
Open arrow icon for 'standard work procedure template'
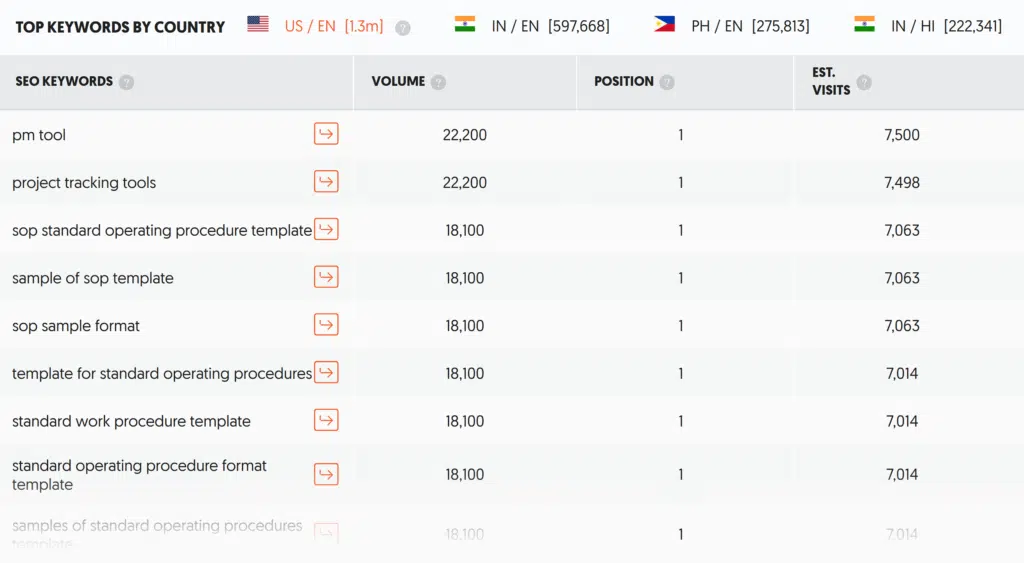click(x=326, y=420)
